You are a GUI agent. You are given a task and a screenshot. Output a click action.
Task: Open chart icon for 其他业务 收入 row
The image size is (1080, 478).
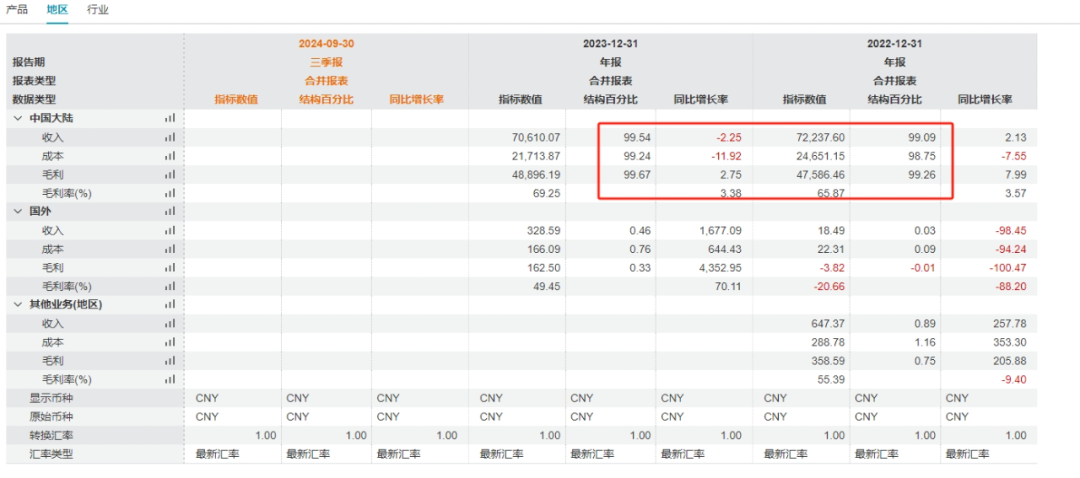[x=169, y=324]
